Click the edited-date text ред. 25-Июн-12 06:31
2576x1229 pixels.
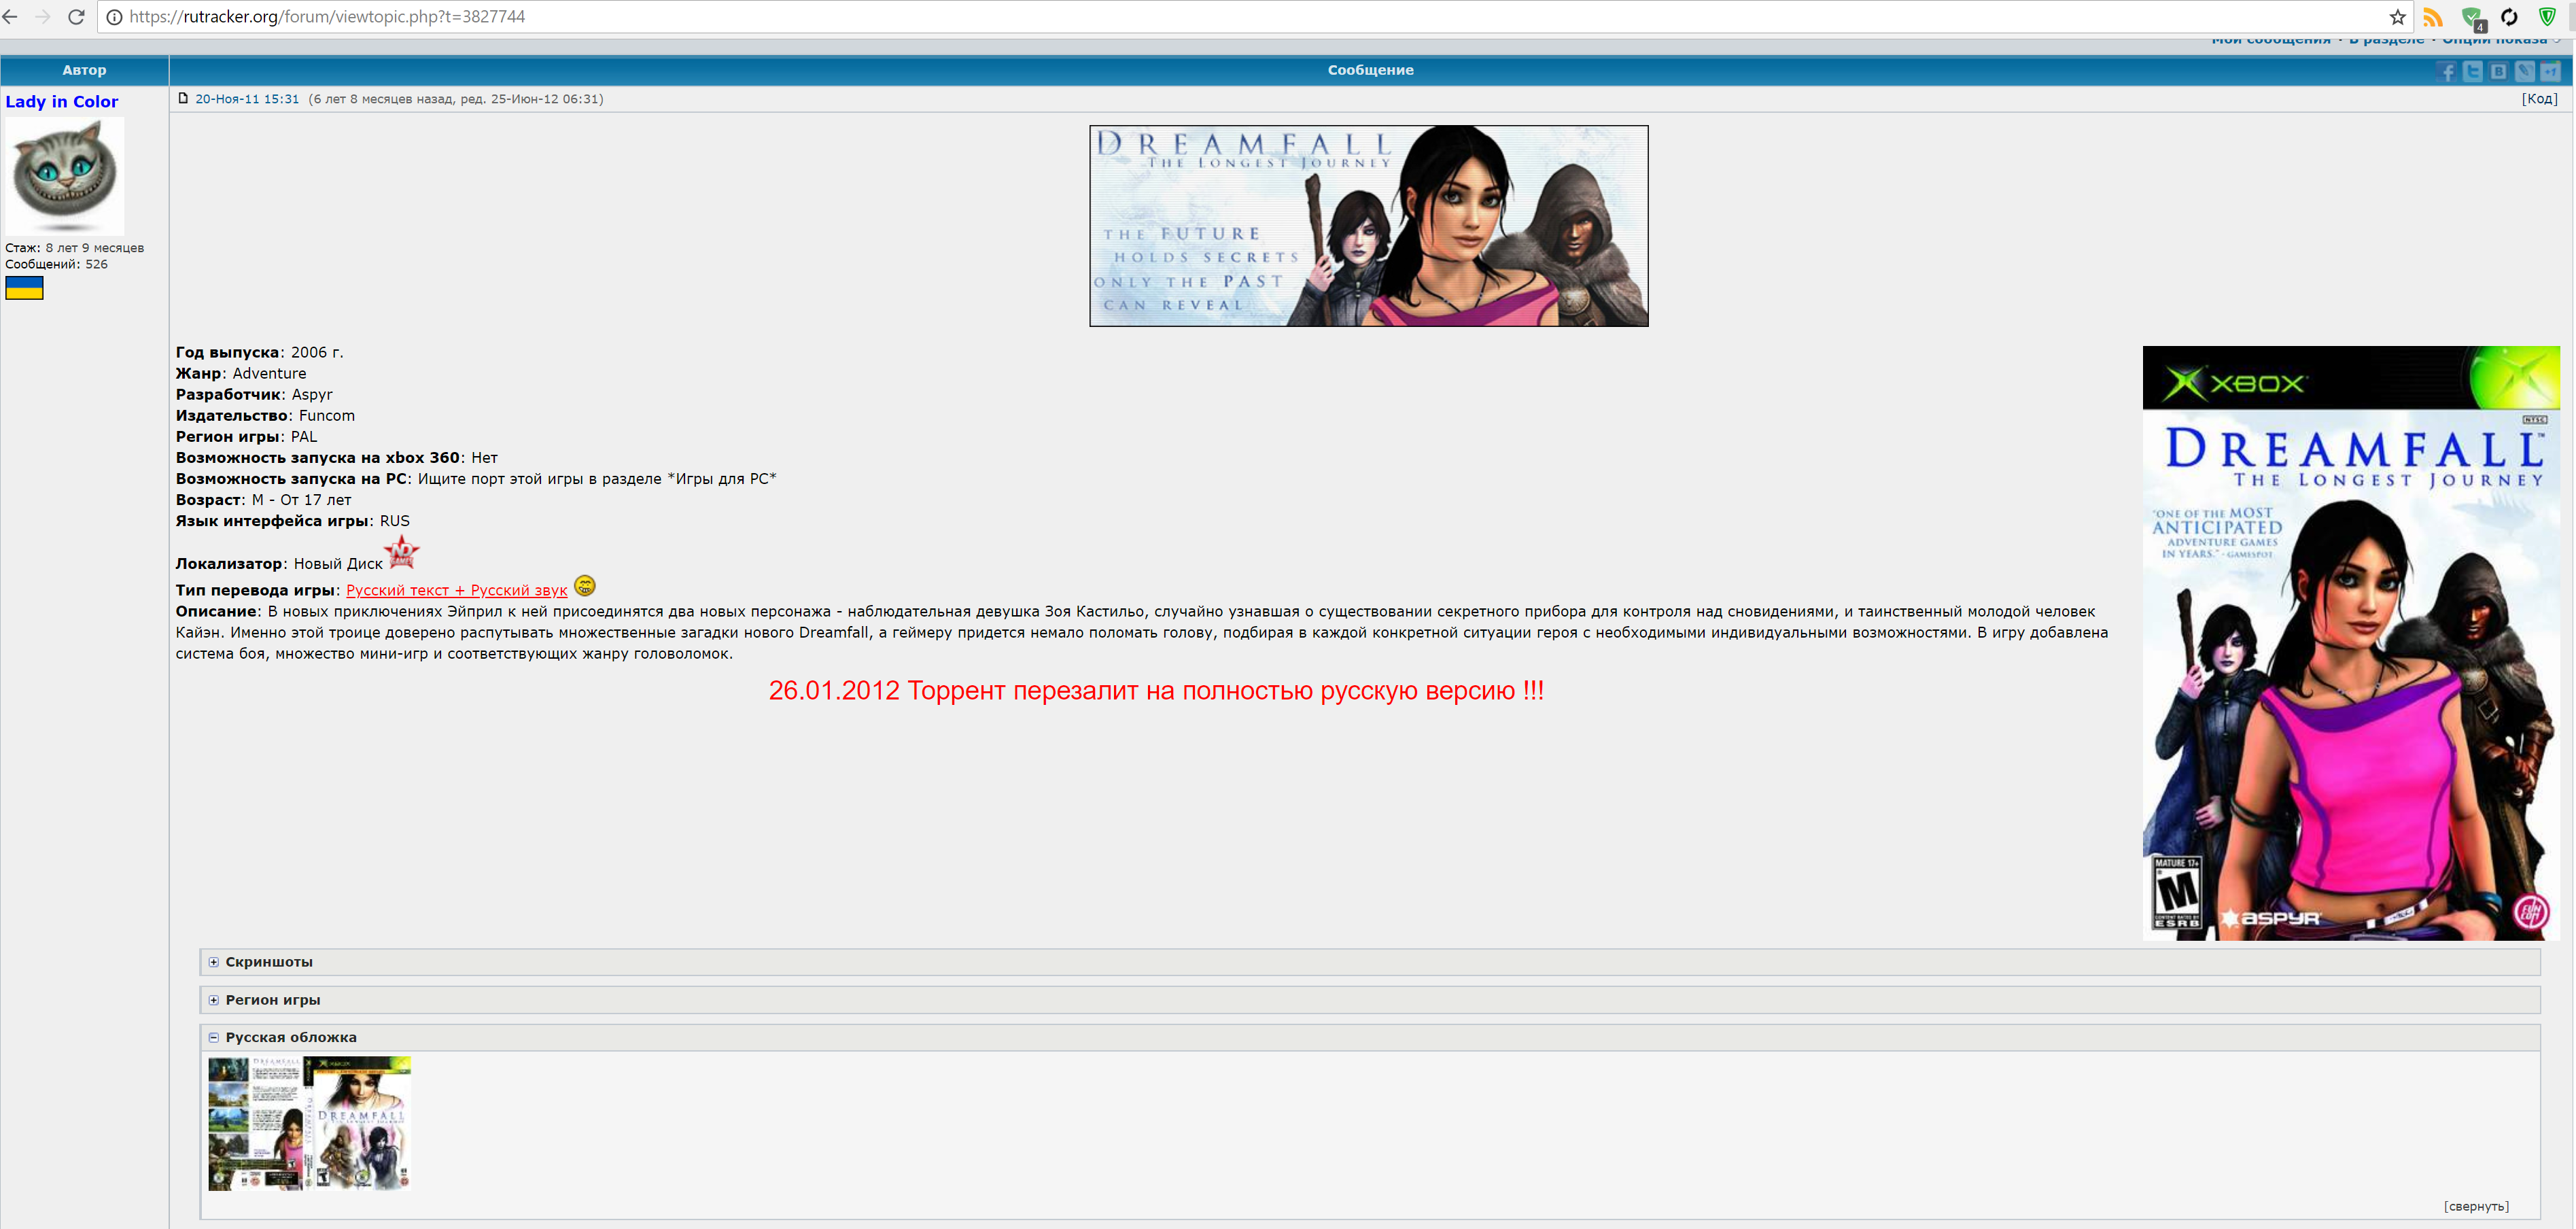coord(531,99)
